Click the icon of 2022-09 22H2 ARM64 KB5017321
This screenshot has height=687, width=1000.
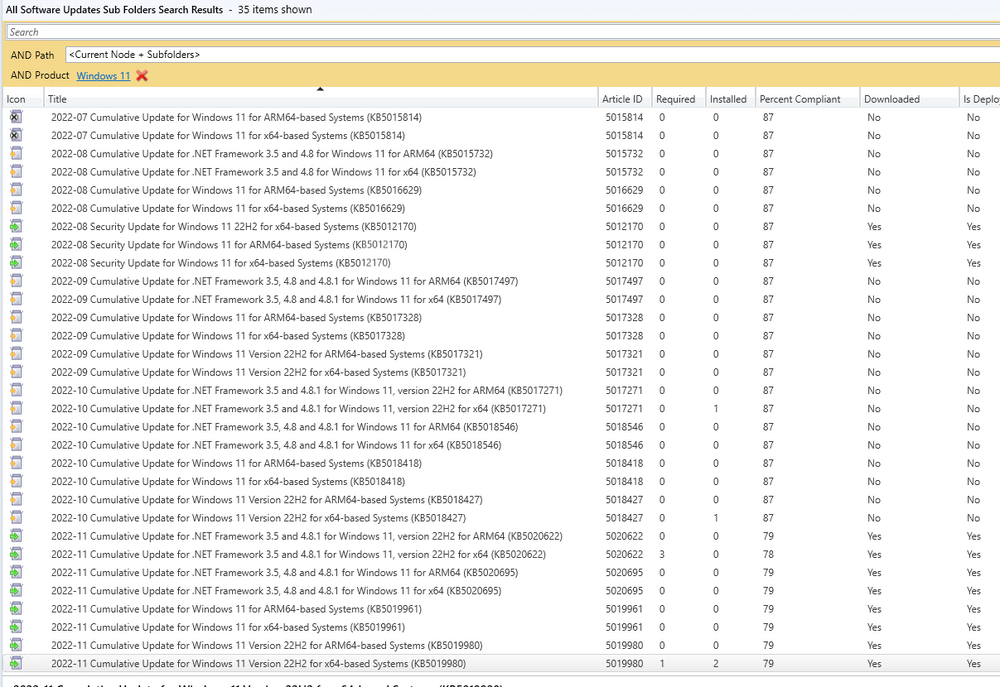point(15,354)
